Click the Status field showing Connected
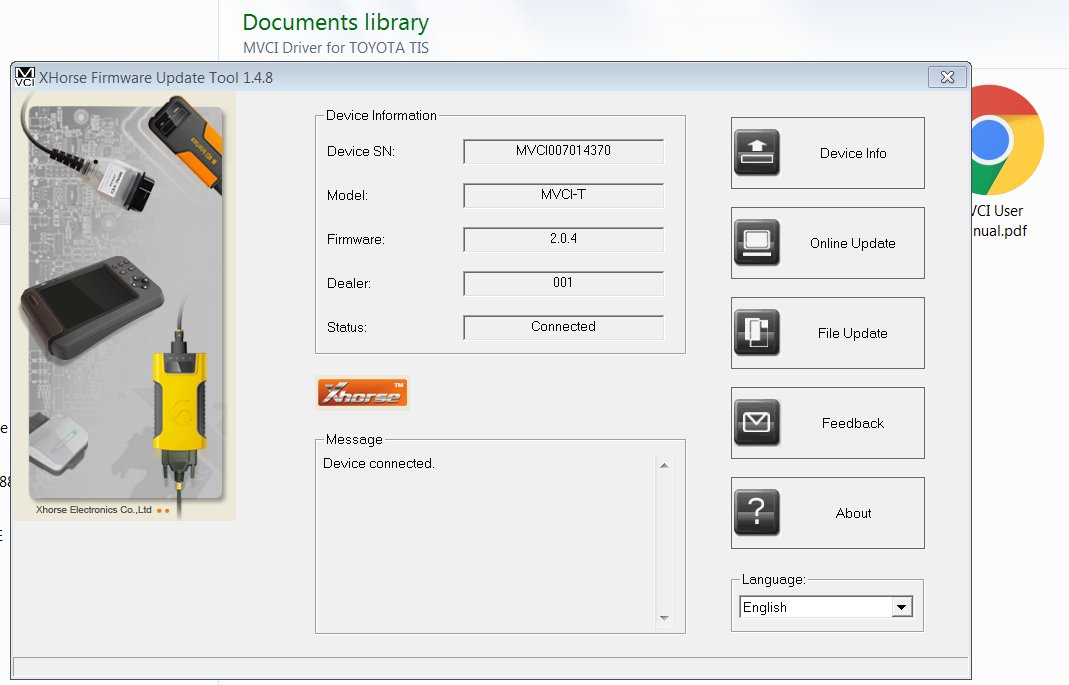 pos(563,327)
